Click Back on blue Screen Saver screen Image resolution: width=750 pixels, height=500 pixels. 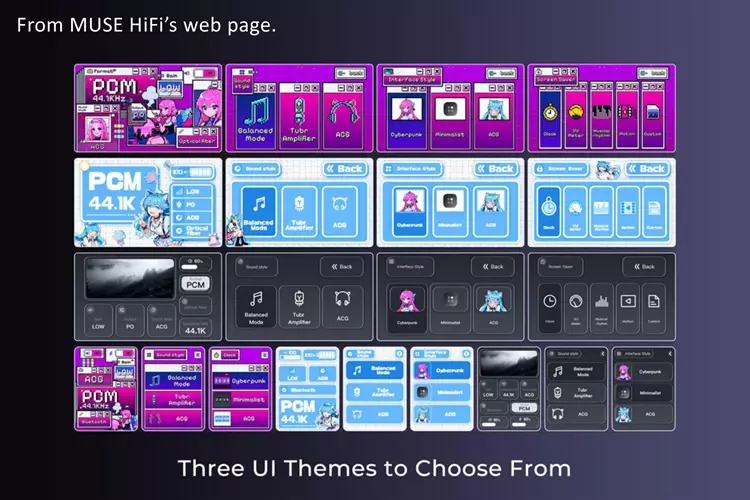click(x=647, y=169)
